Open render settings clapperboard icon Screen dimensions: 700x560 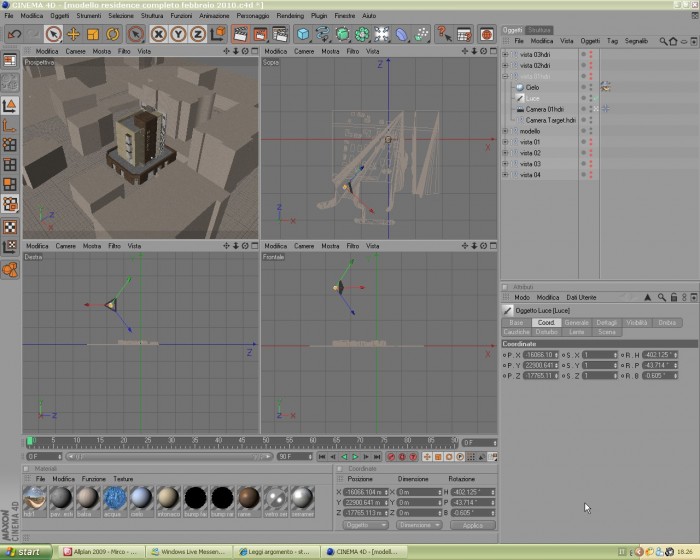280,34
